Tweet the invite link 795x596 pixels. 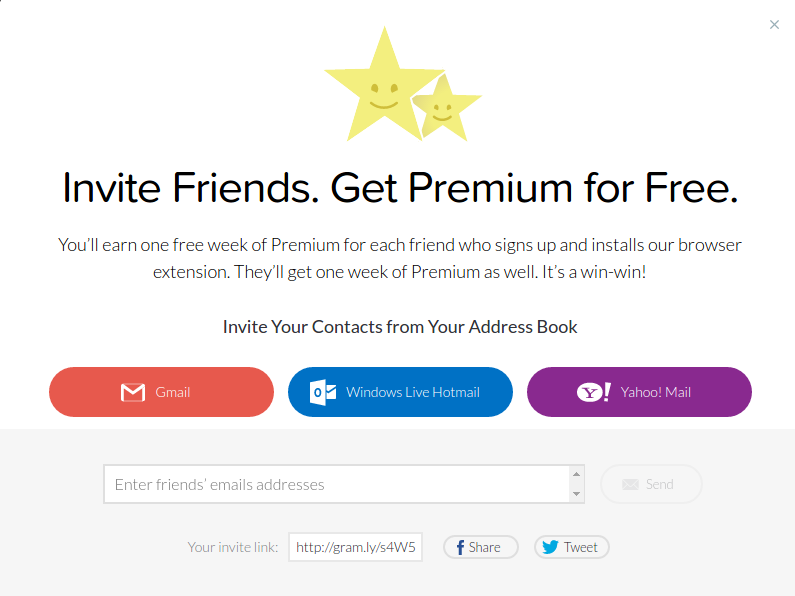tap(572, 548)
